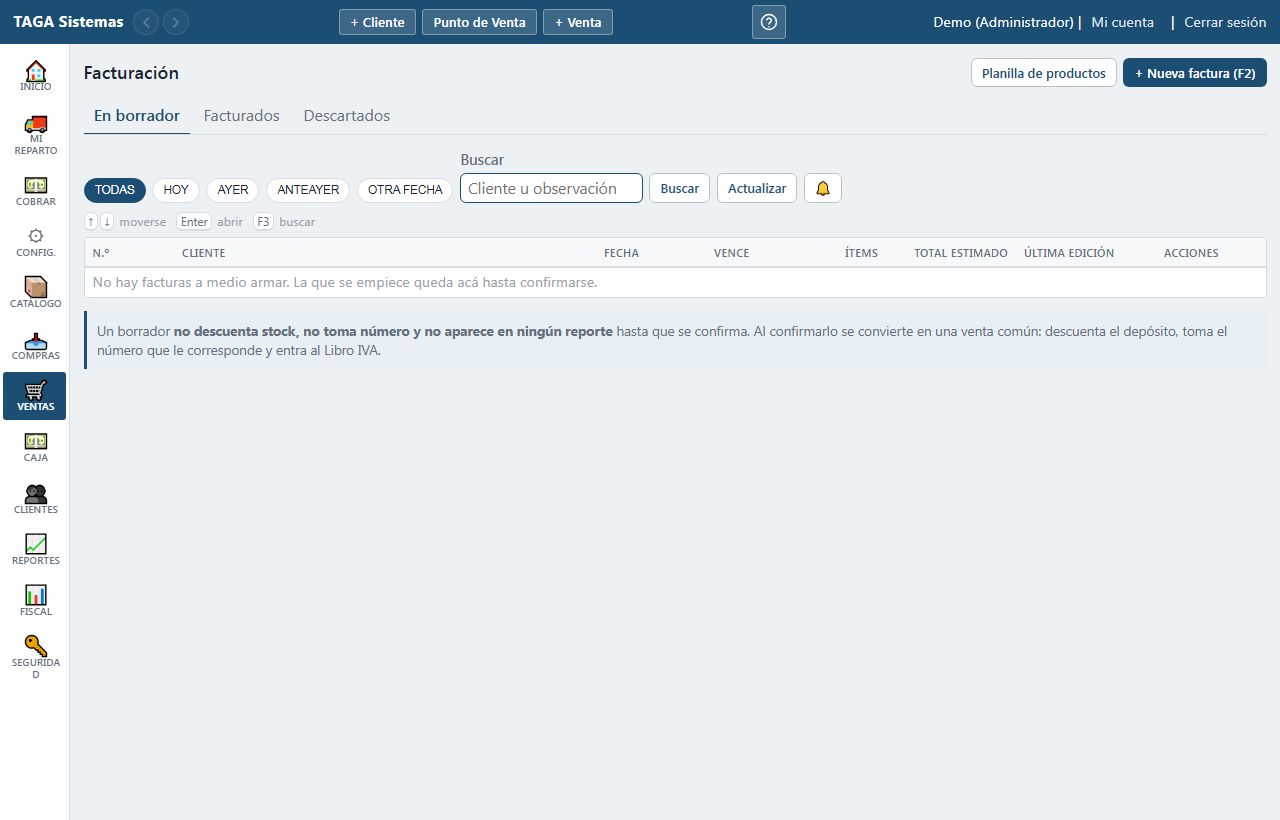
Task: Navigate back with the left chevron
Action: click(146, 22)
